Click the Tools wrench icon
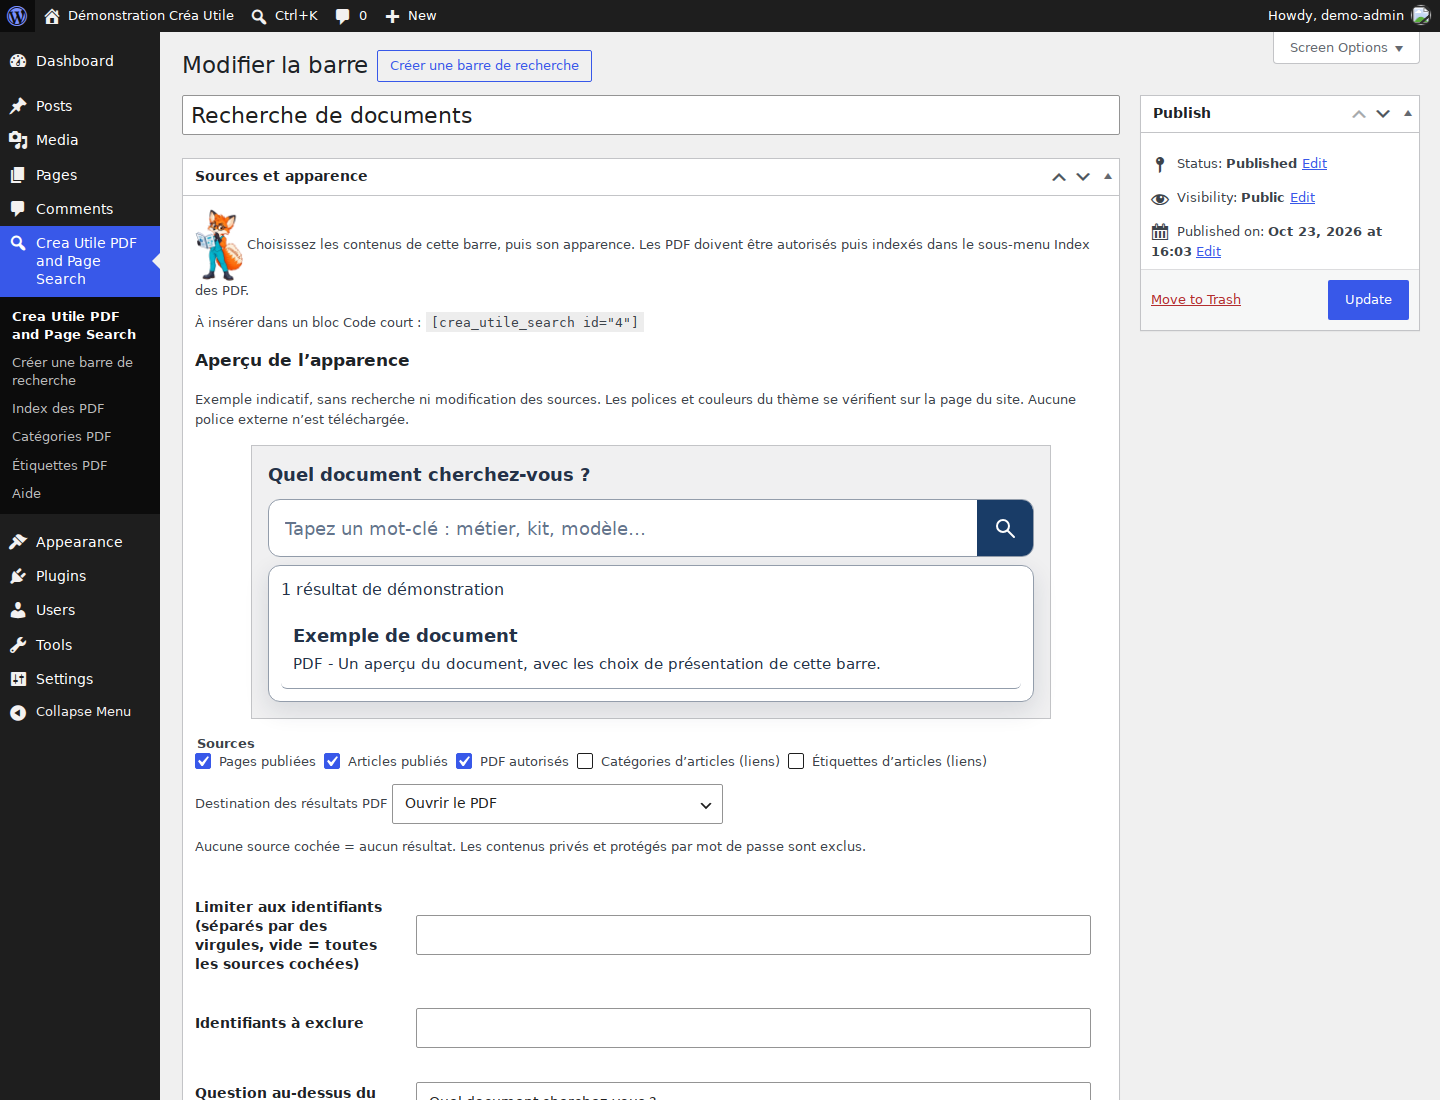Viewport: 1440px width, 1100px height. pyautogui.click(x=18, y=645)
